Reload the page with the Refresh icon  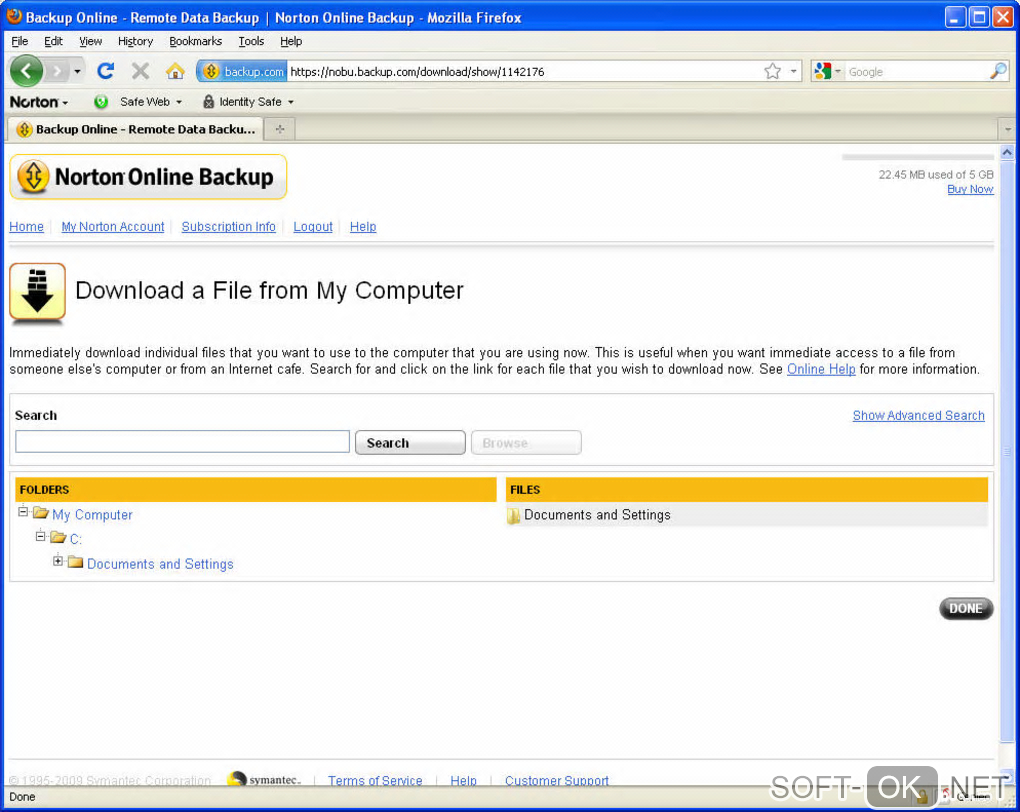tap(105, 71)
